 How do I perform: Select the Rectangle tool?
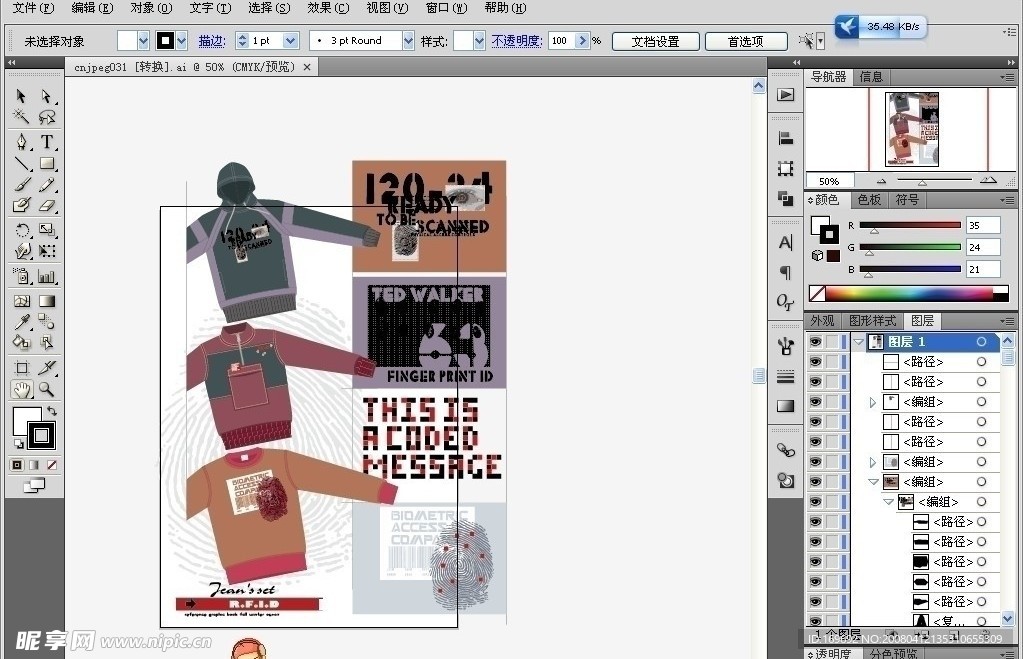pyautogui.click(x=46, y=163)
